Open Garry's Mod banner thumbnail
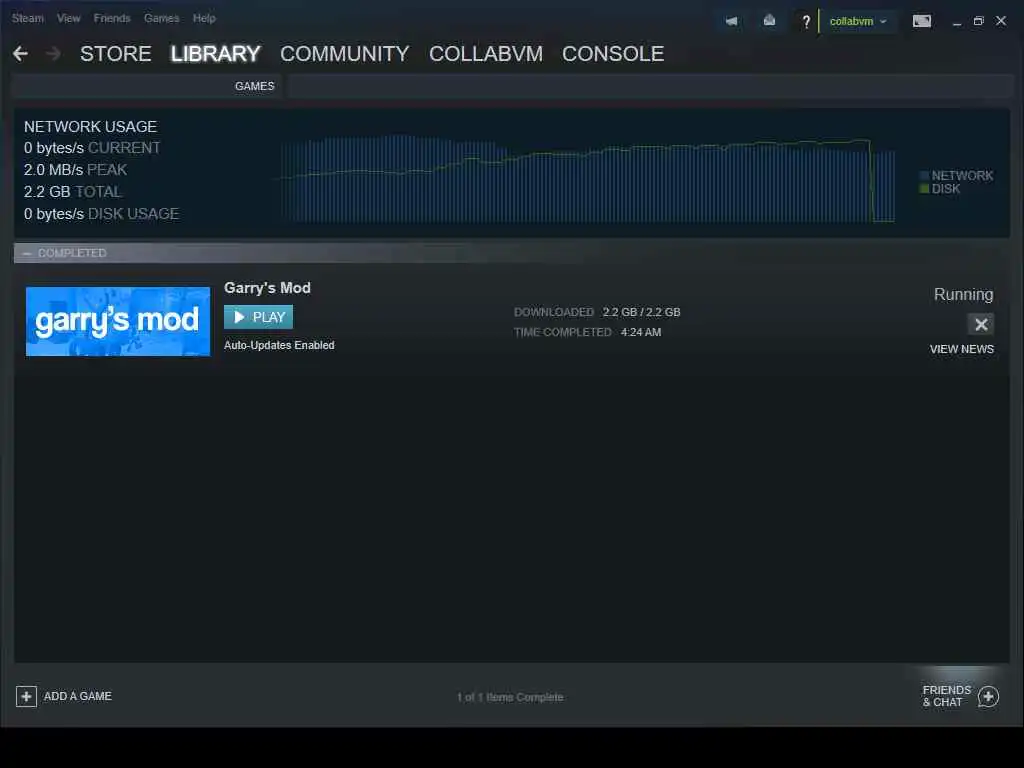This screenshot has width=1024, height=768. pyautogui.click(x=118, y=321)
